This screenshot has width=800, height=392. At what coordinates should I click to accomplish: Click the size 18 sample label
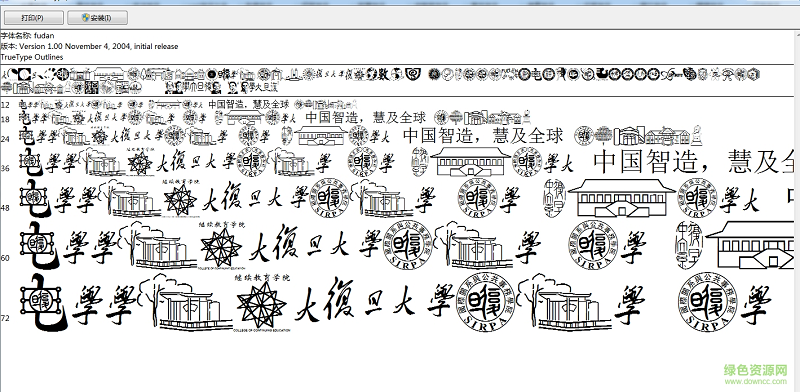coord(5,119)
